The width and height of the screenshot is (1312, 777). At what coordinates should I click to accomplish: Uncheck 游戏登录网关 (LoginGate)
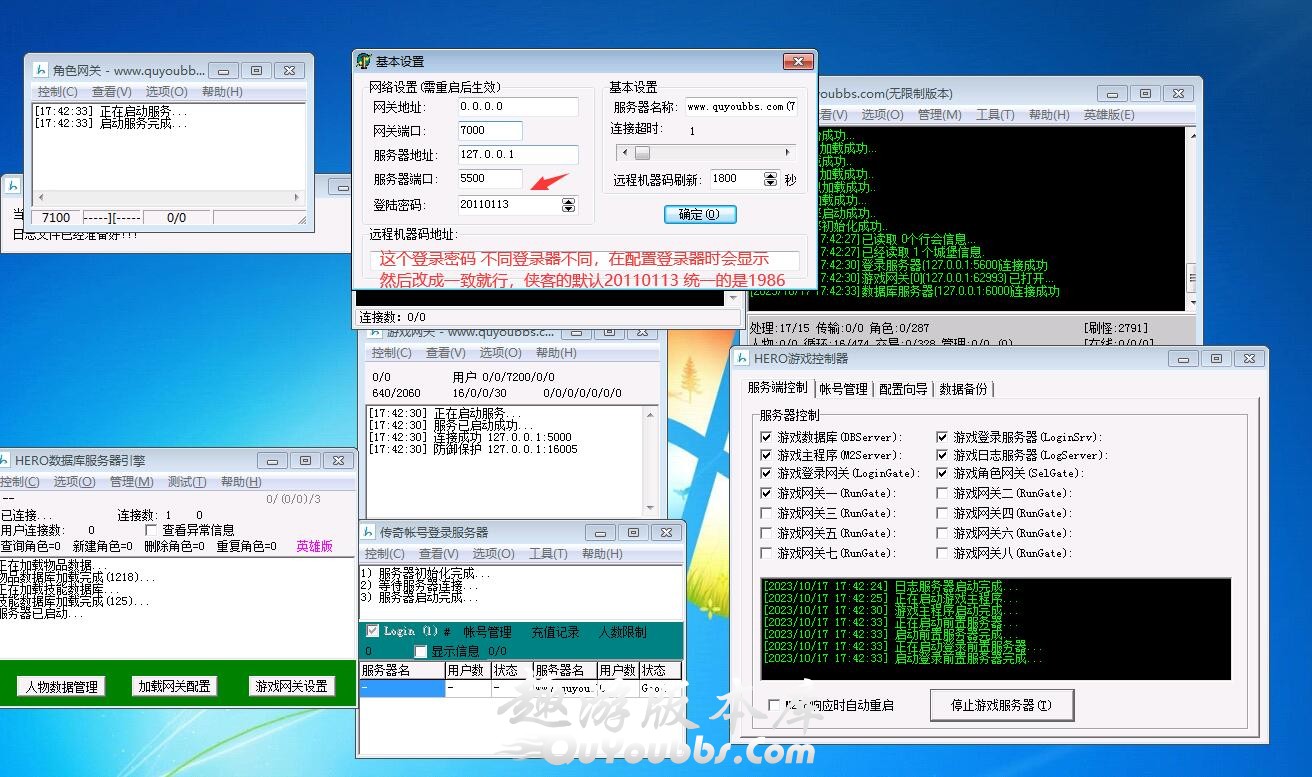pos(766,473)
